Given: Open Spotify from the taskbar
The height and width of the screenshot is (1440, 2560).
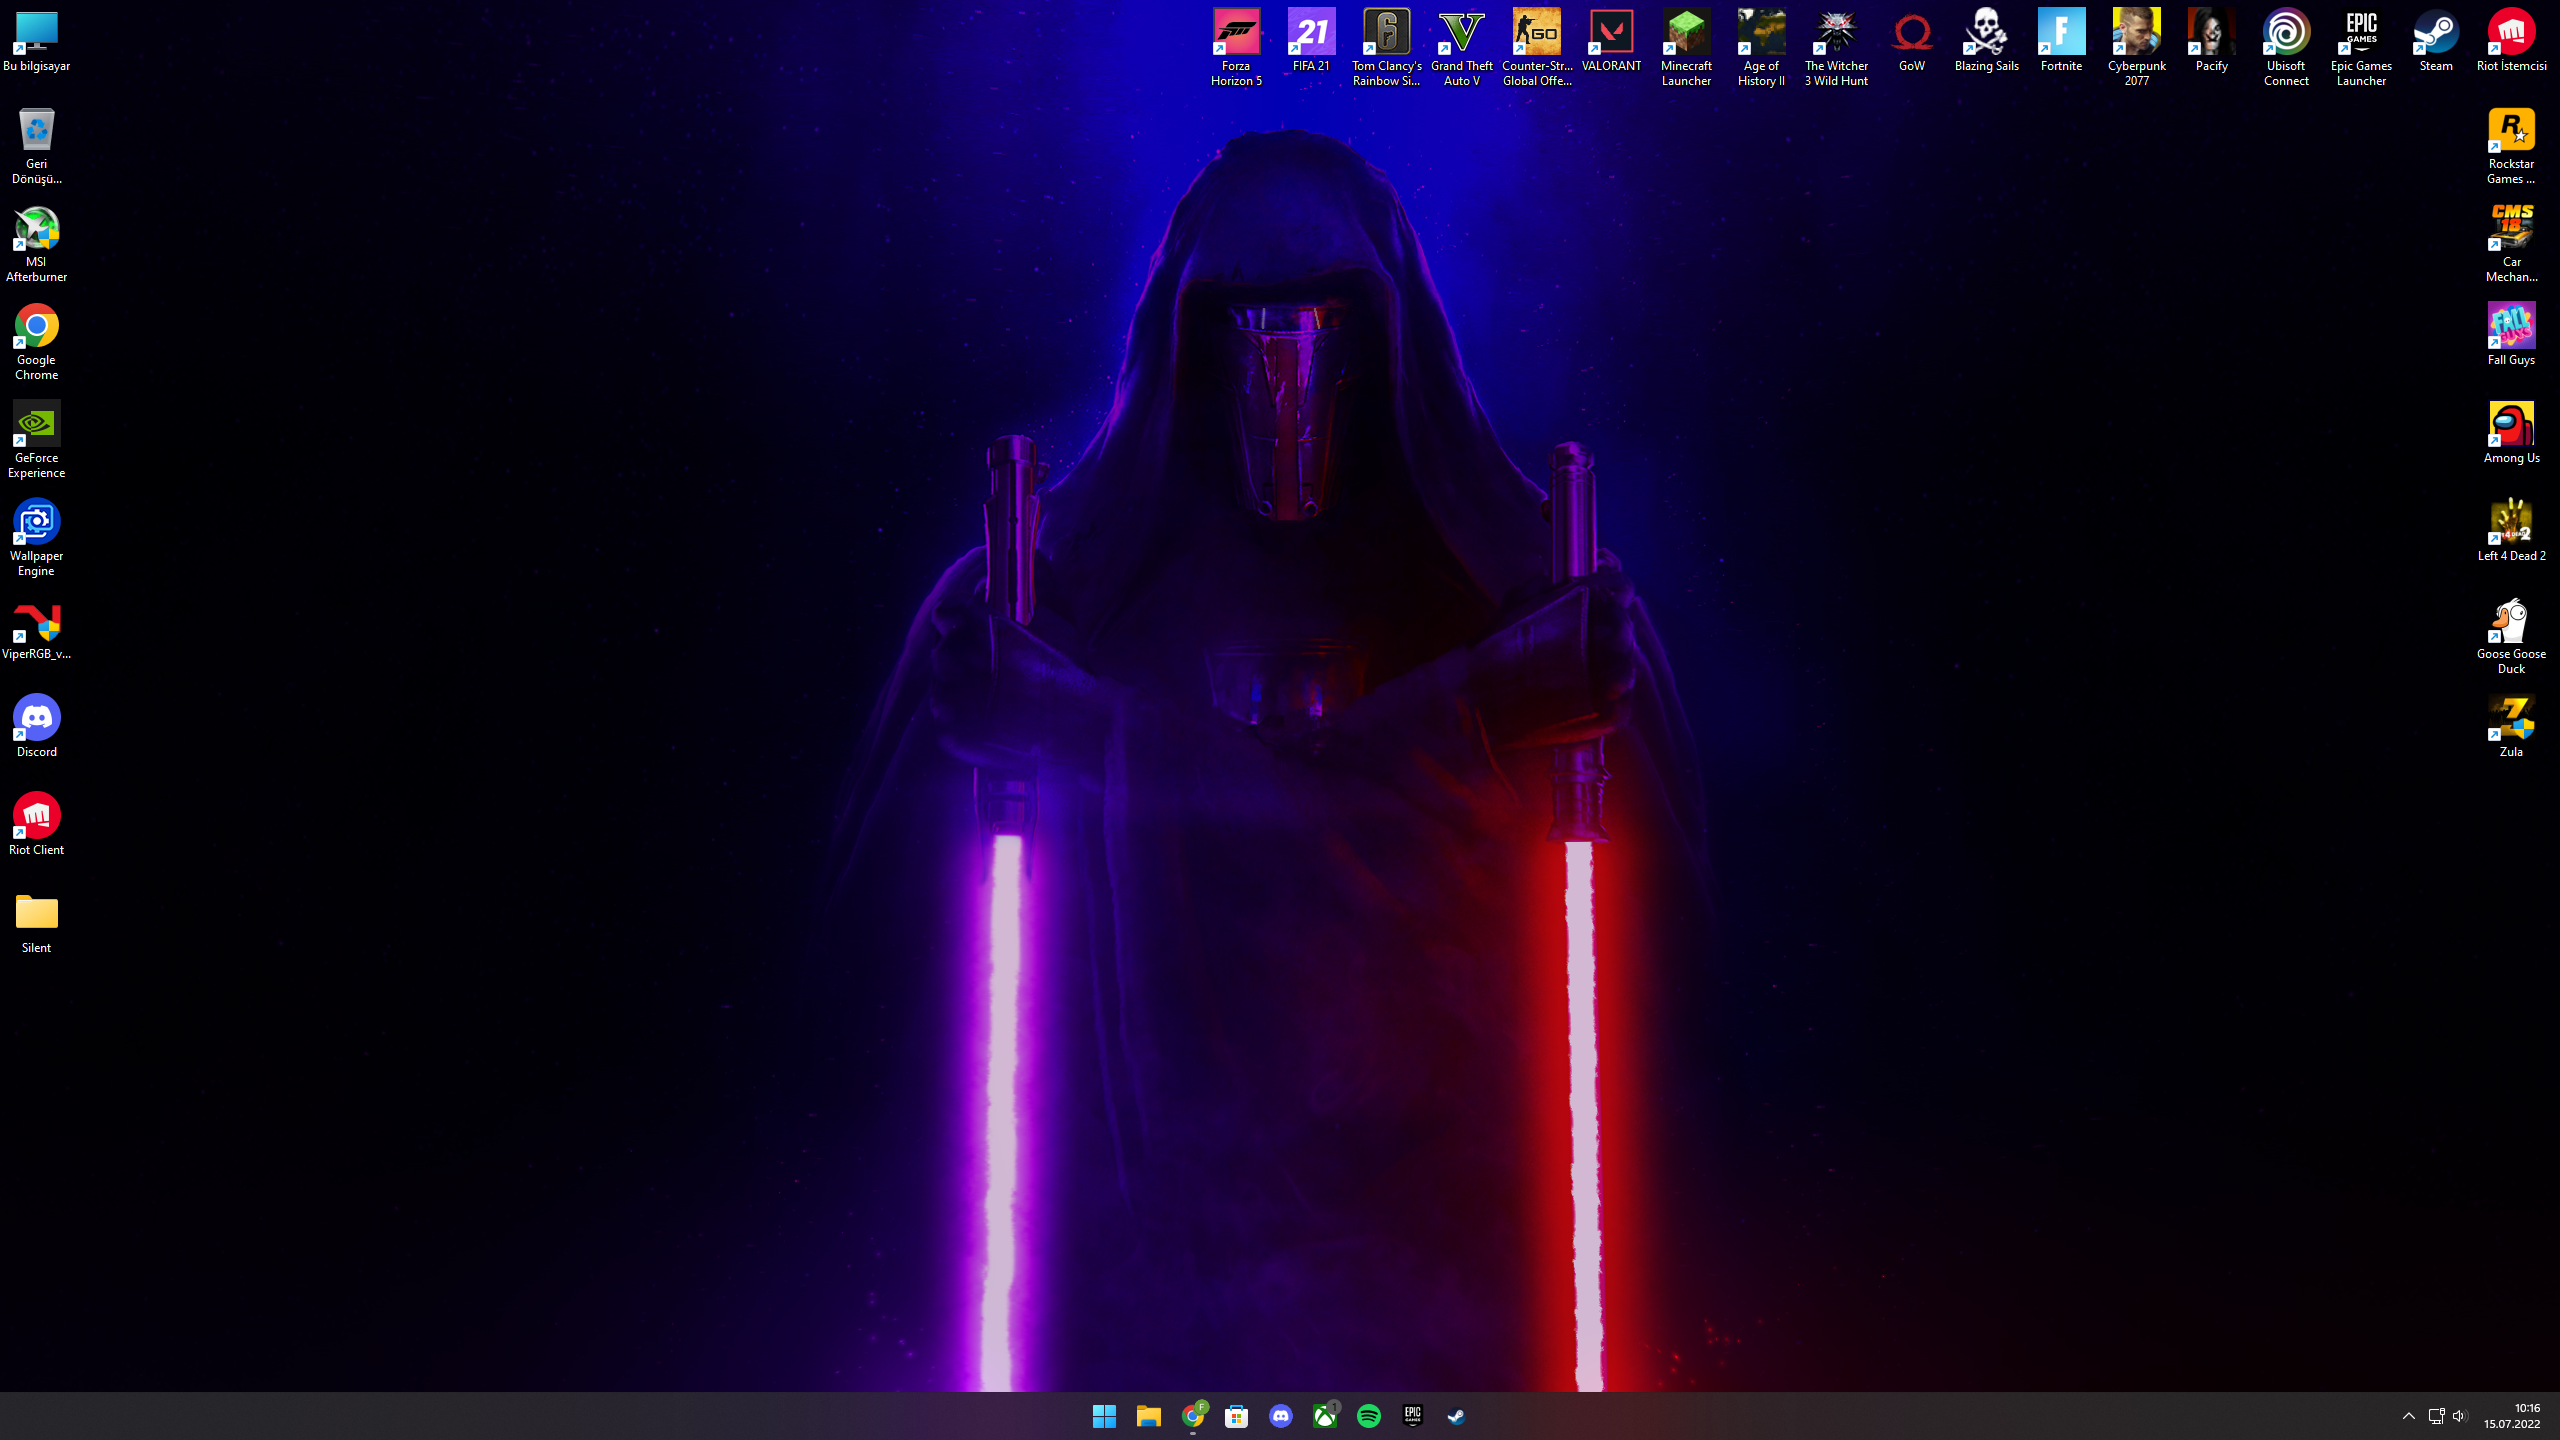Looking at the screenshot, I should [1369, 1416].
